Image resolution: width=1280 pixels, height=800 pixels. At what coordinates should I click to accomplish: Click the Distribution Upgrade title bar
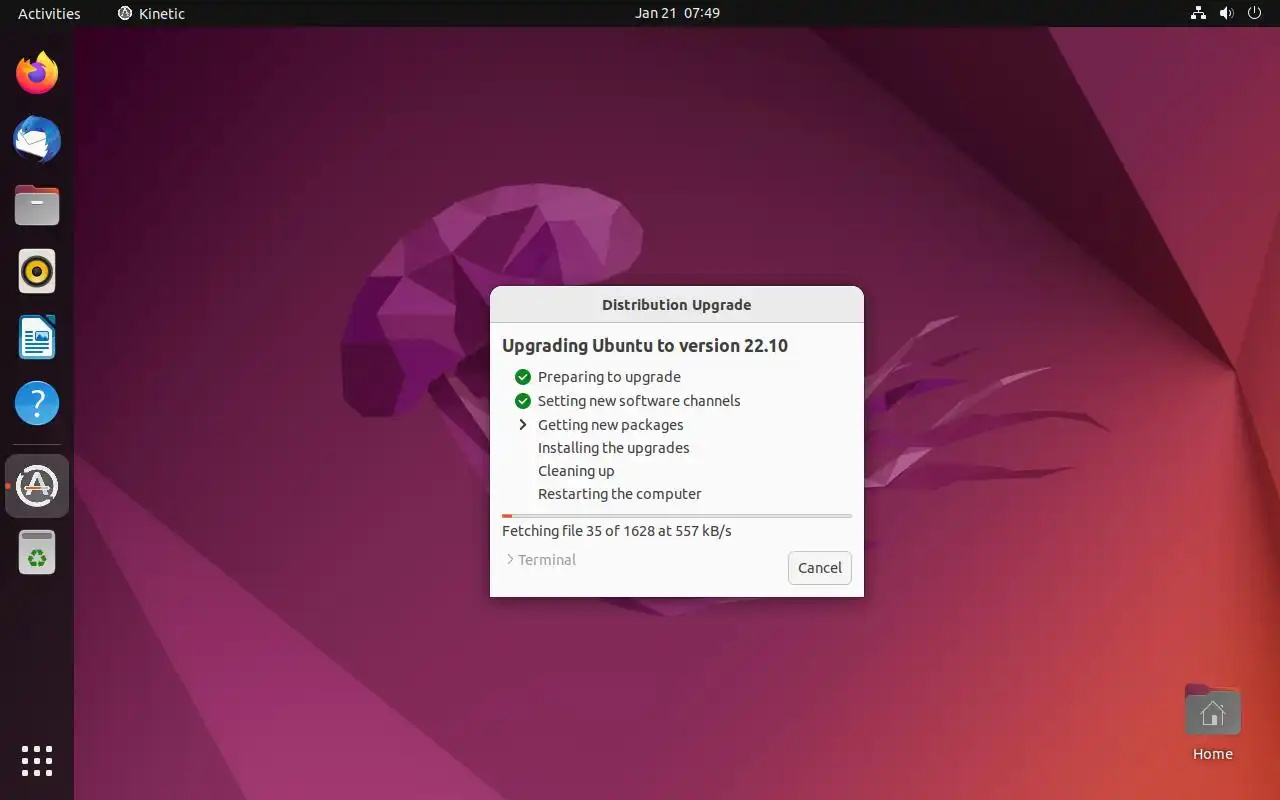pyautogui.click(x=677, y=305)
